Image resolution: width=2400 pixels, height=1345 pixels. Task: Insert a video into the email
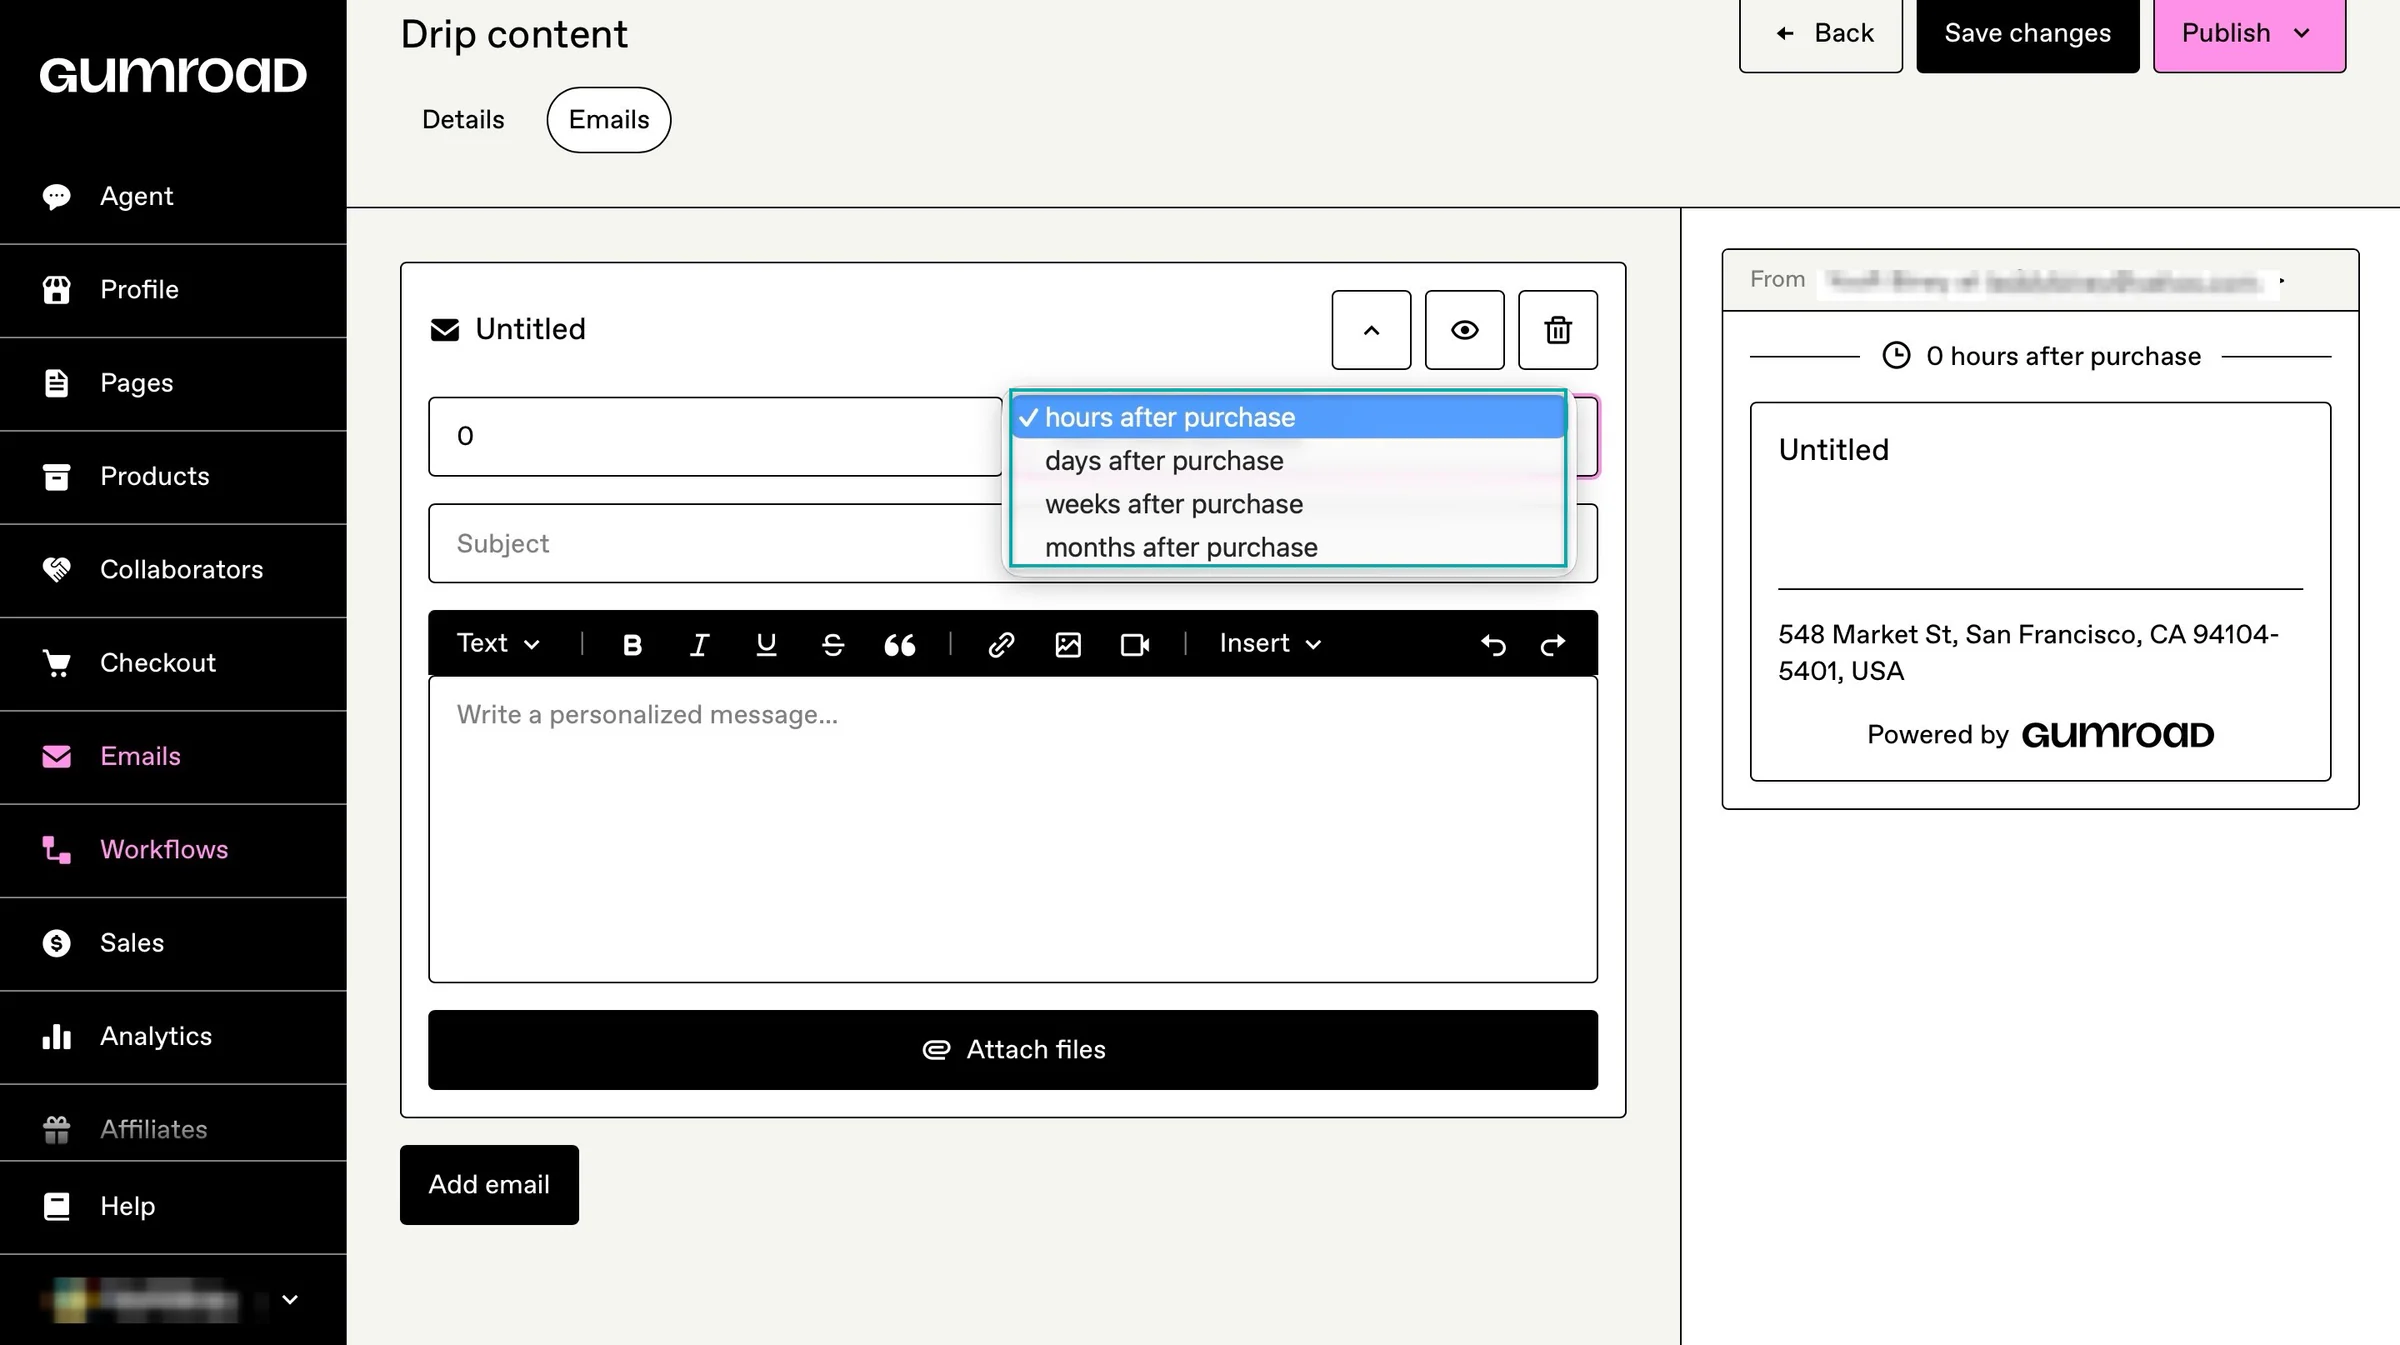[1135, 645]
